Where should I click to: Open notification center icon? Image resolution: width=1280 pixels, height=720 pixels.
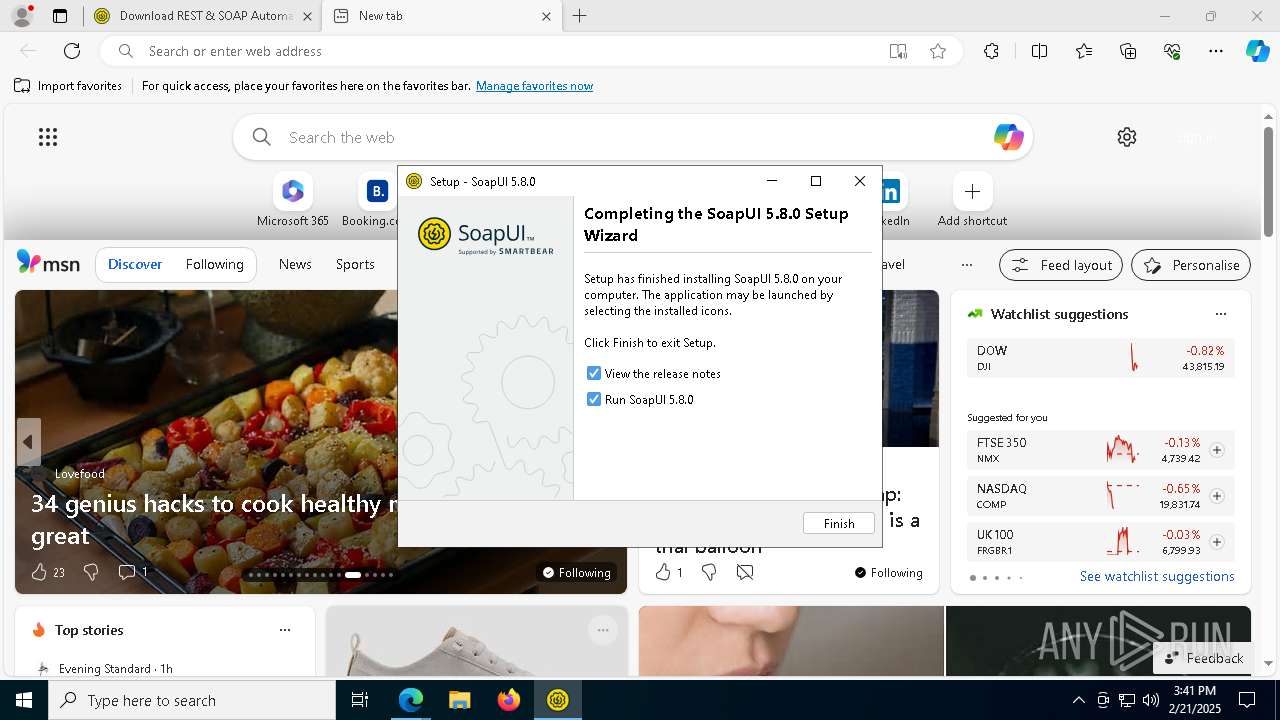pyautogui.click(x=1247, y=700)
